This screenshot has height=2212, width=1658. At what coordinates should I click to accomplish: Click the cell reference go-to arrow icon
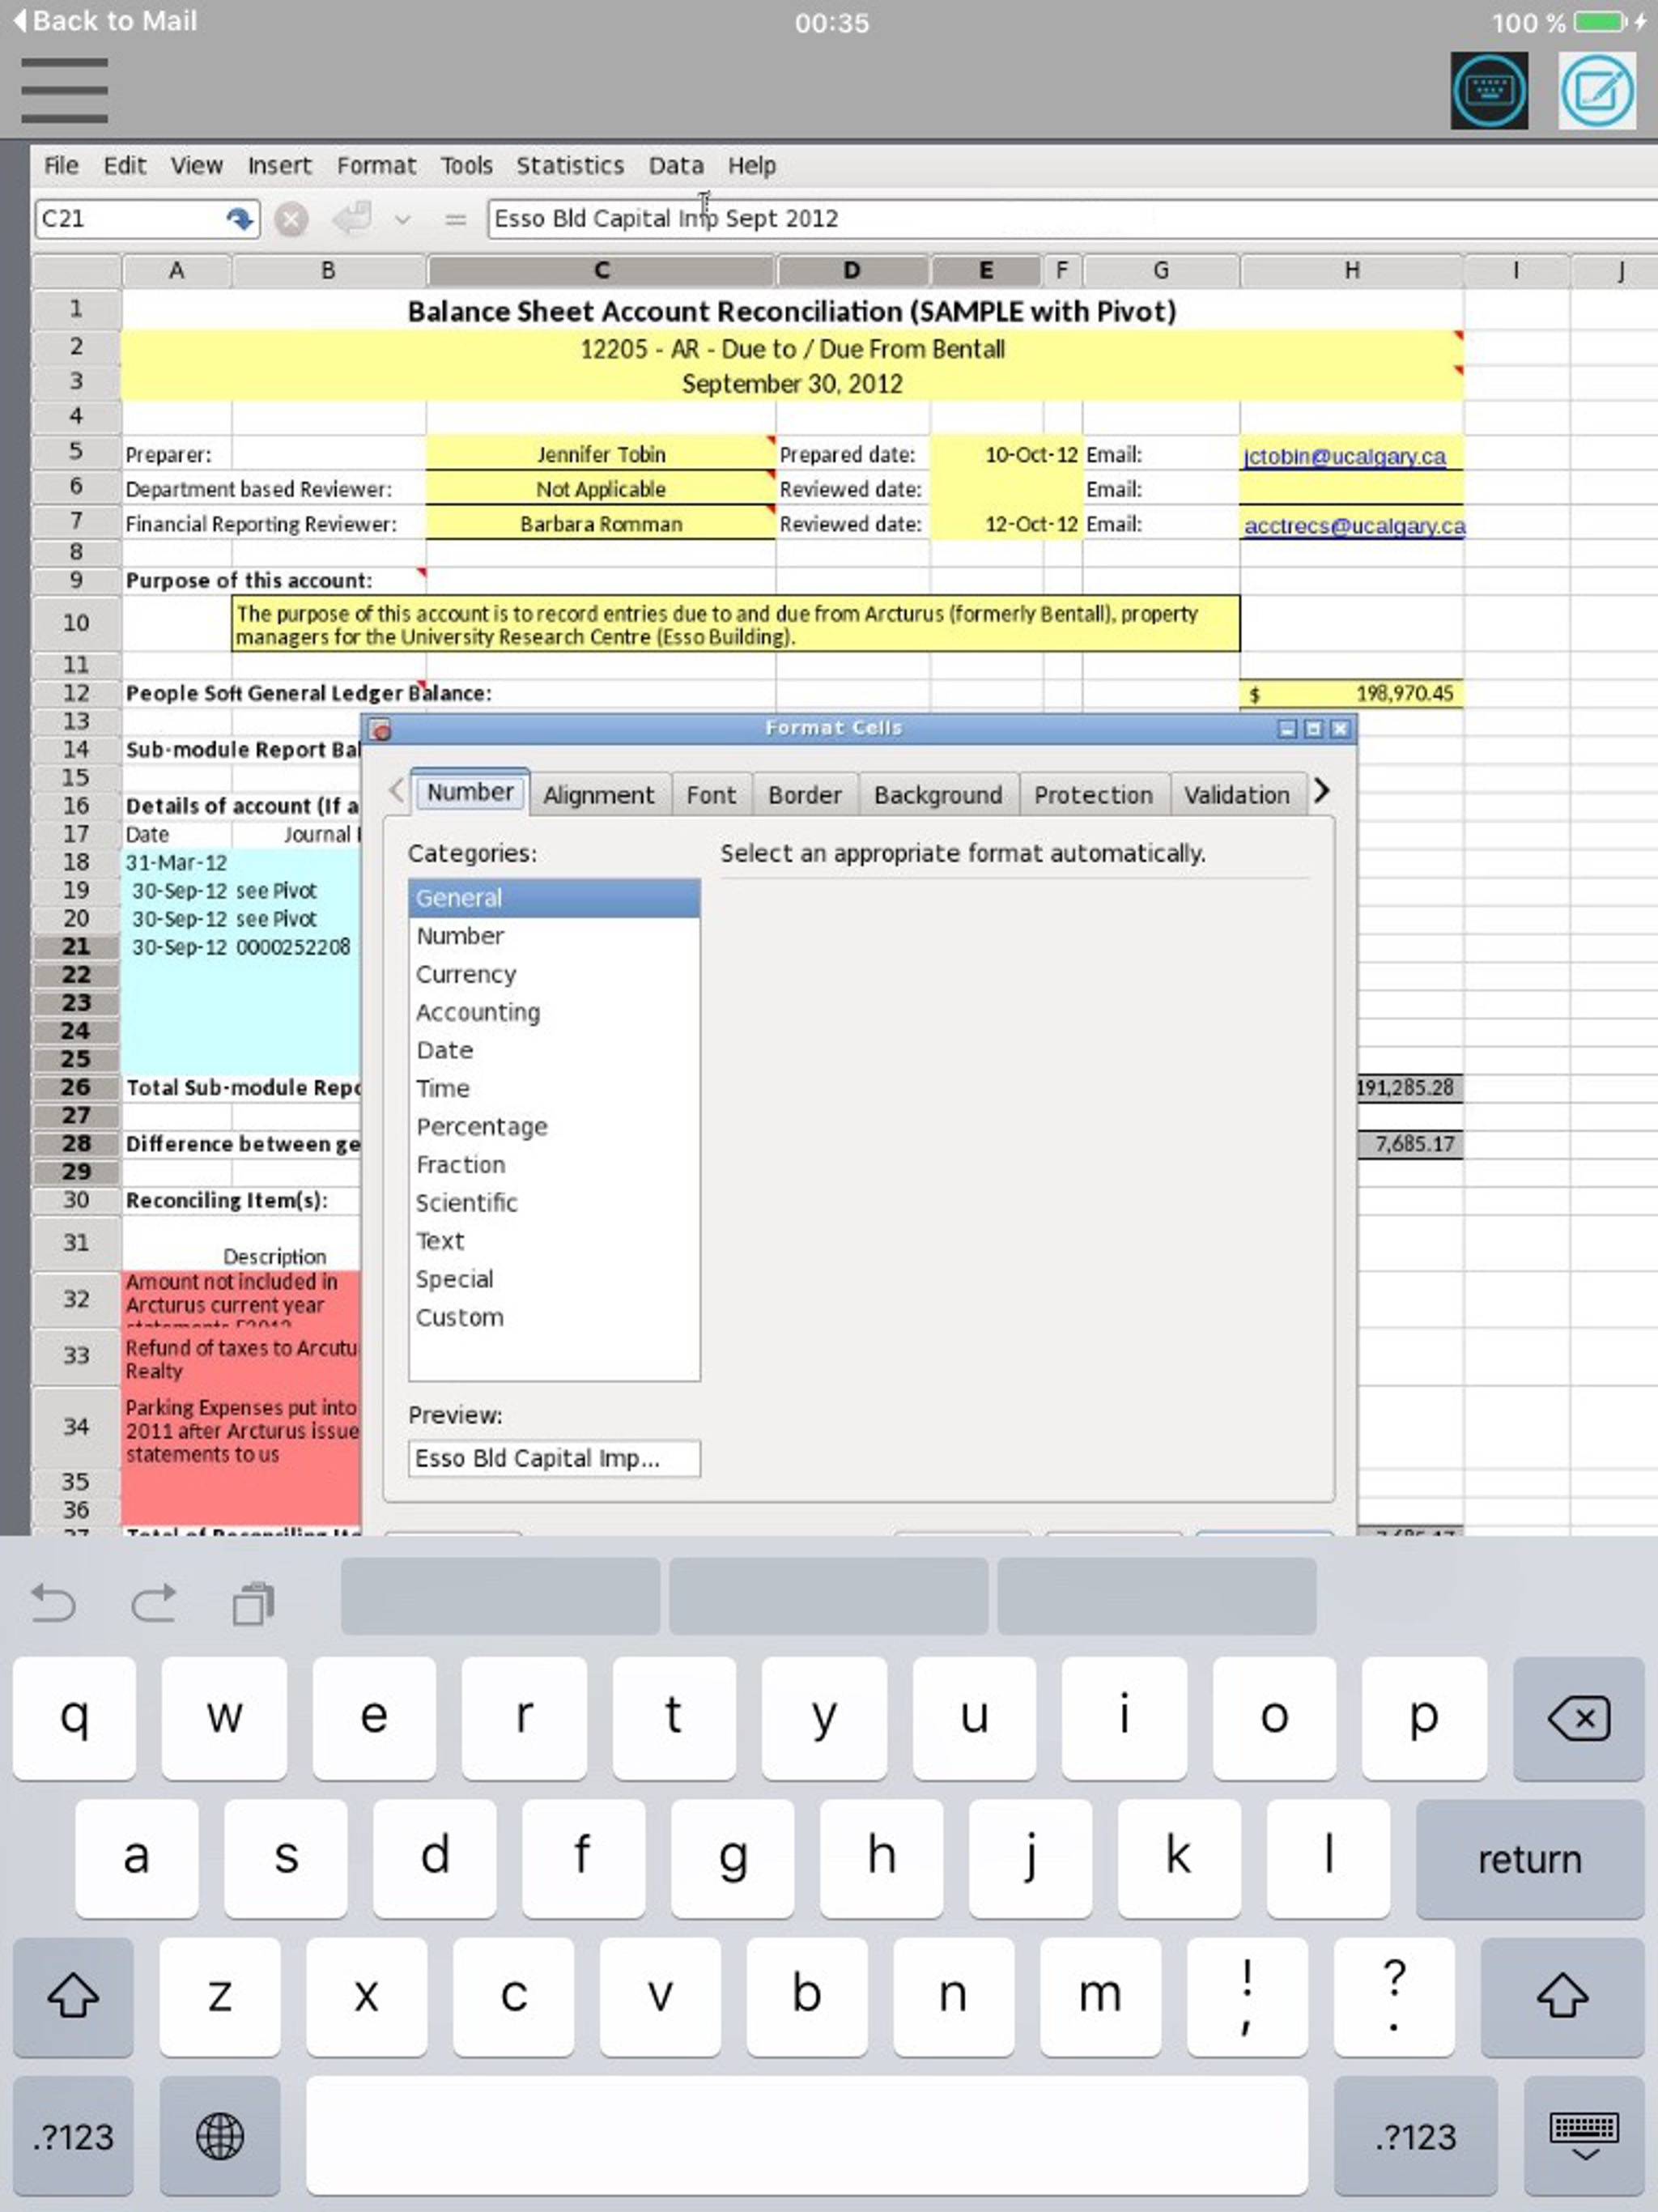(x=239, y=219)
